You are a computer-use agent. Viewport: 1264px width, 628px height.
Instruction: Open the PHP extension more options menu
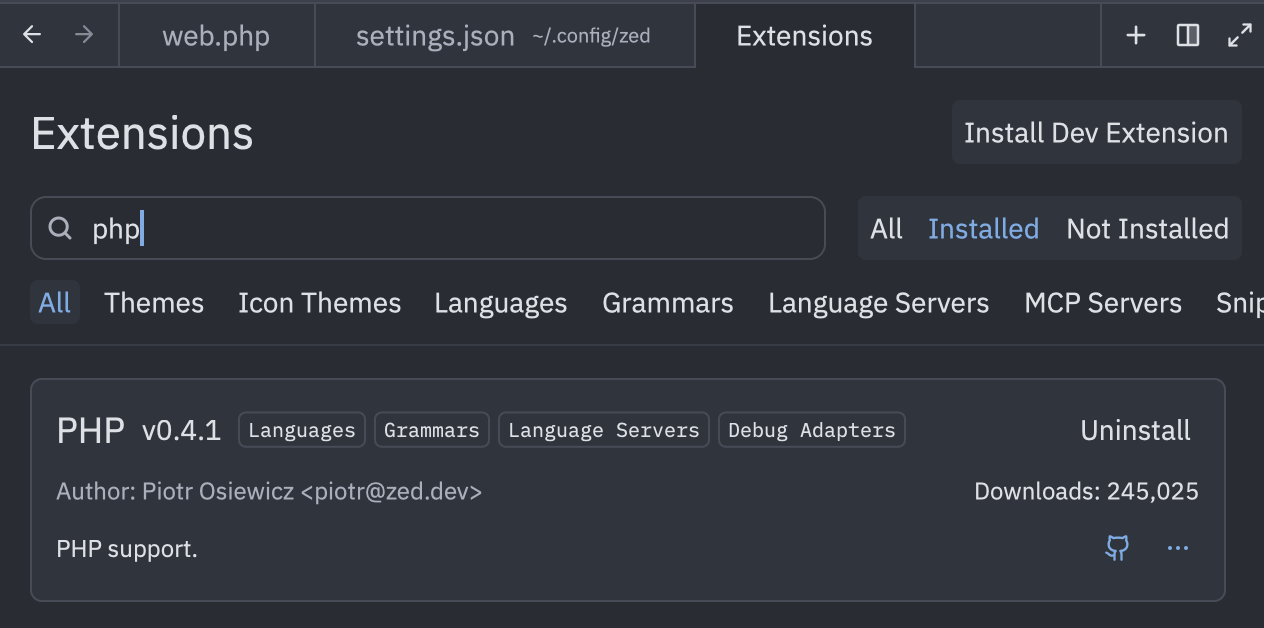1178,547
